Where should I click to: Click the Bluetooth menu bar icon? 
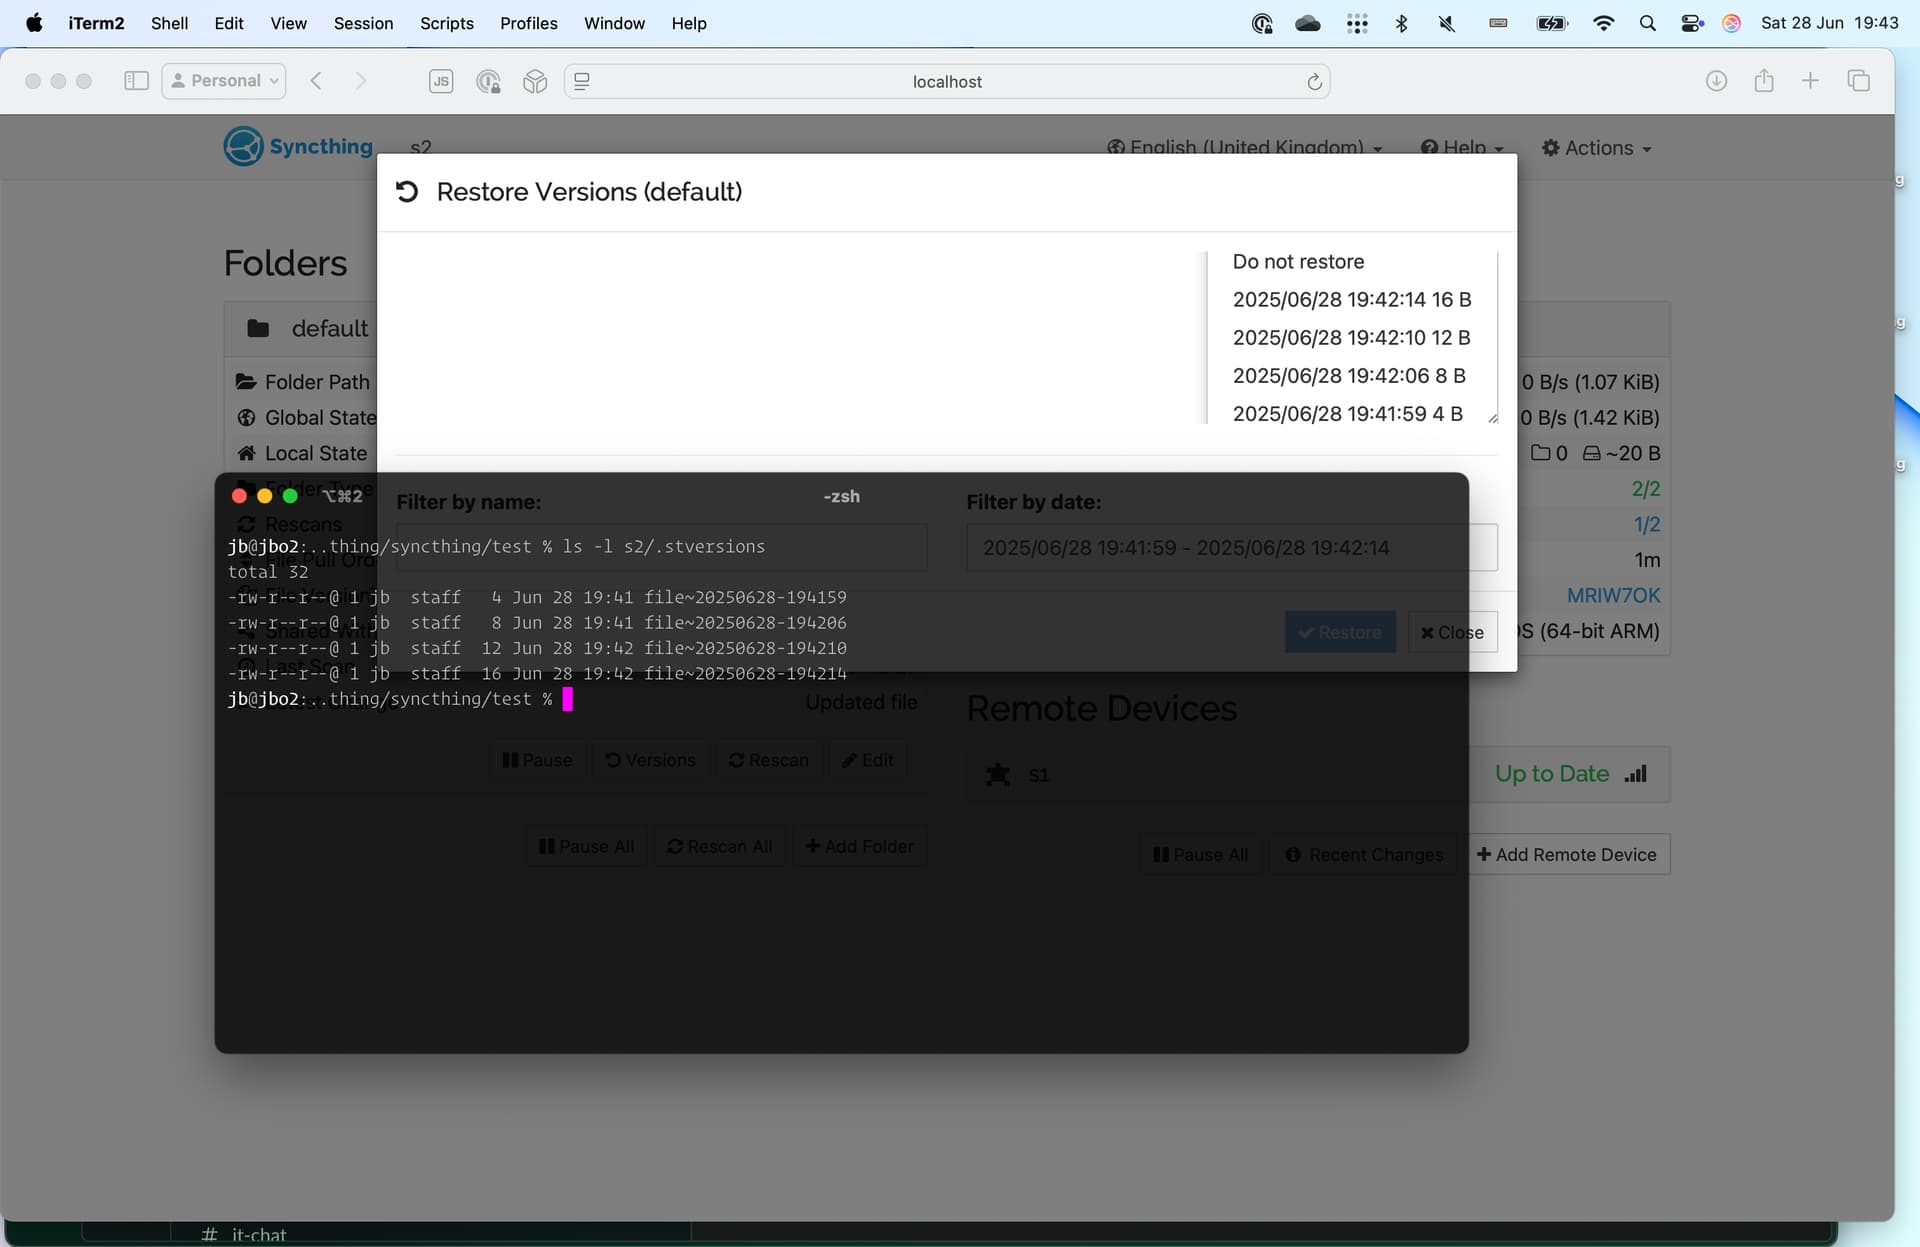(x=1401, y=23)
